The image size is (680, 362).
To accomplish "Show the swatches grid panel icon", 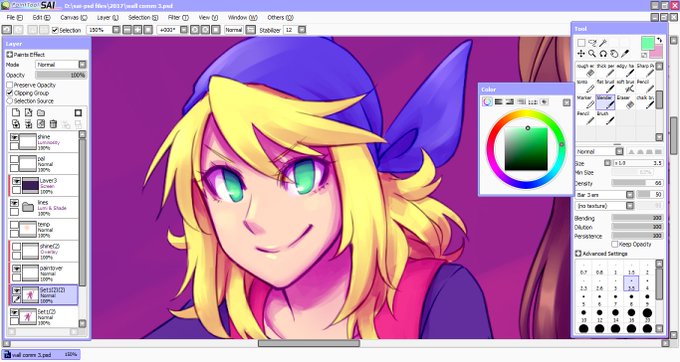I will pos(533,102).
